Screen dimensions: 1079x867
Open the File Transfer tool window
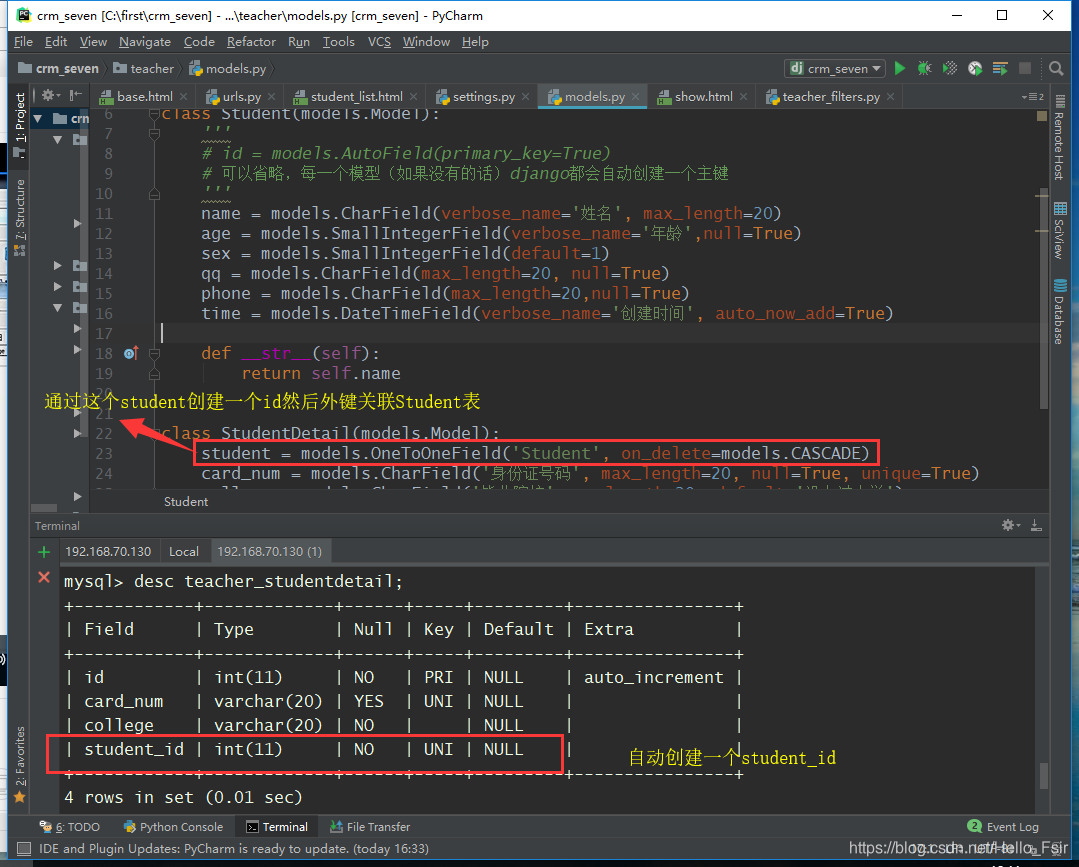(370, 827)
